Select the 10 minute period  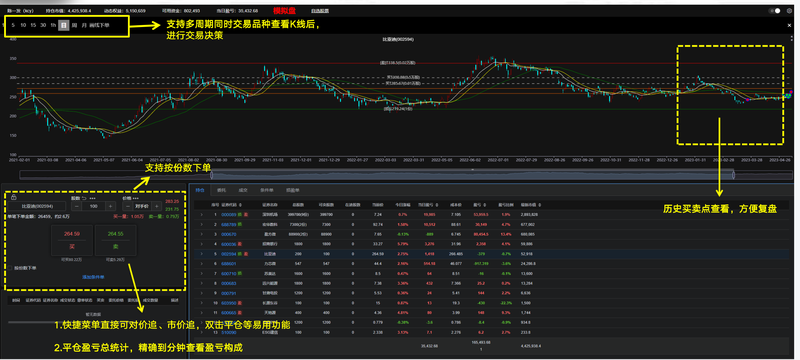tap(23, 24)
